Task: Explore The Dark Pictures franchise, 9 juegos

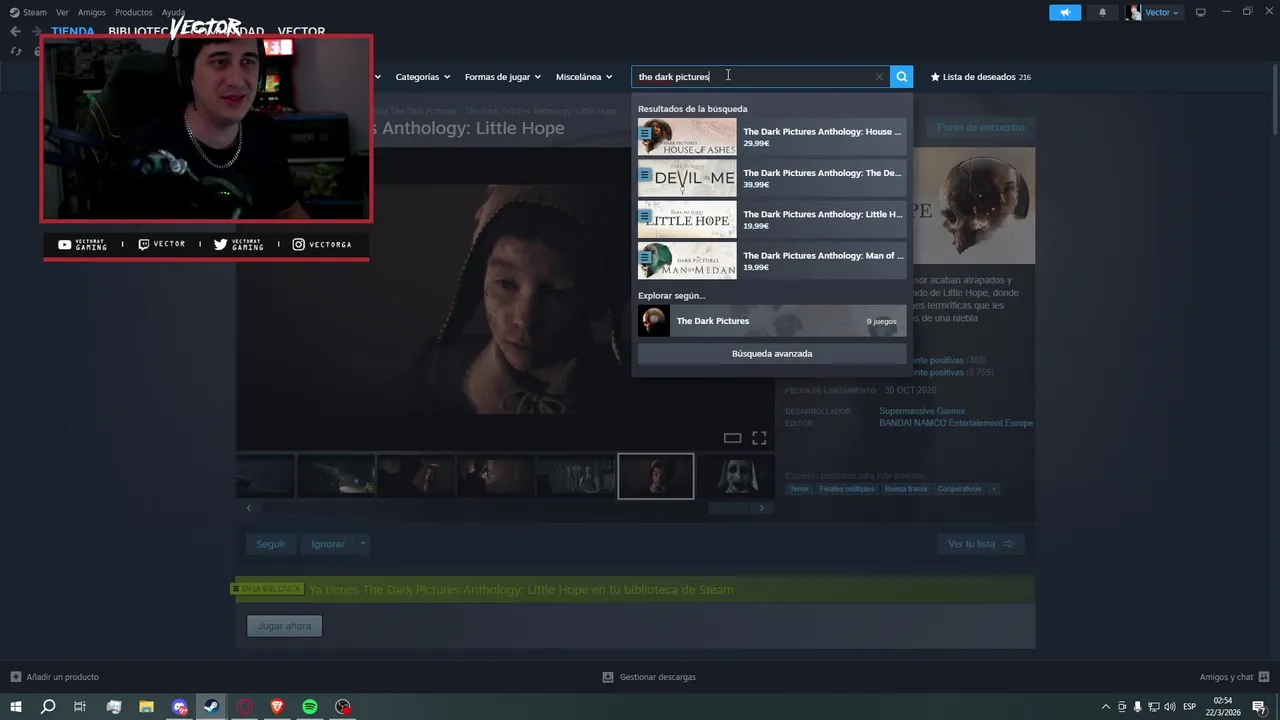Action: click(x=772, y=321)
